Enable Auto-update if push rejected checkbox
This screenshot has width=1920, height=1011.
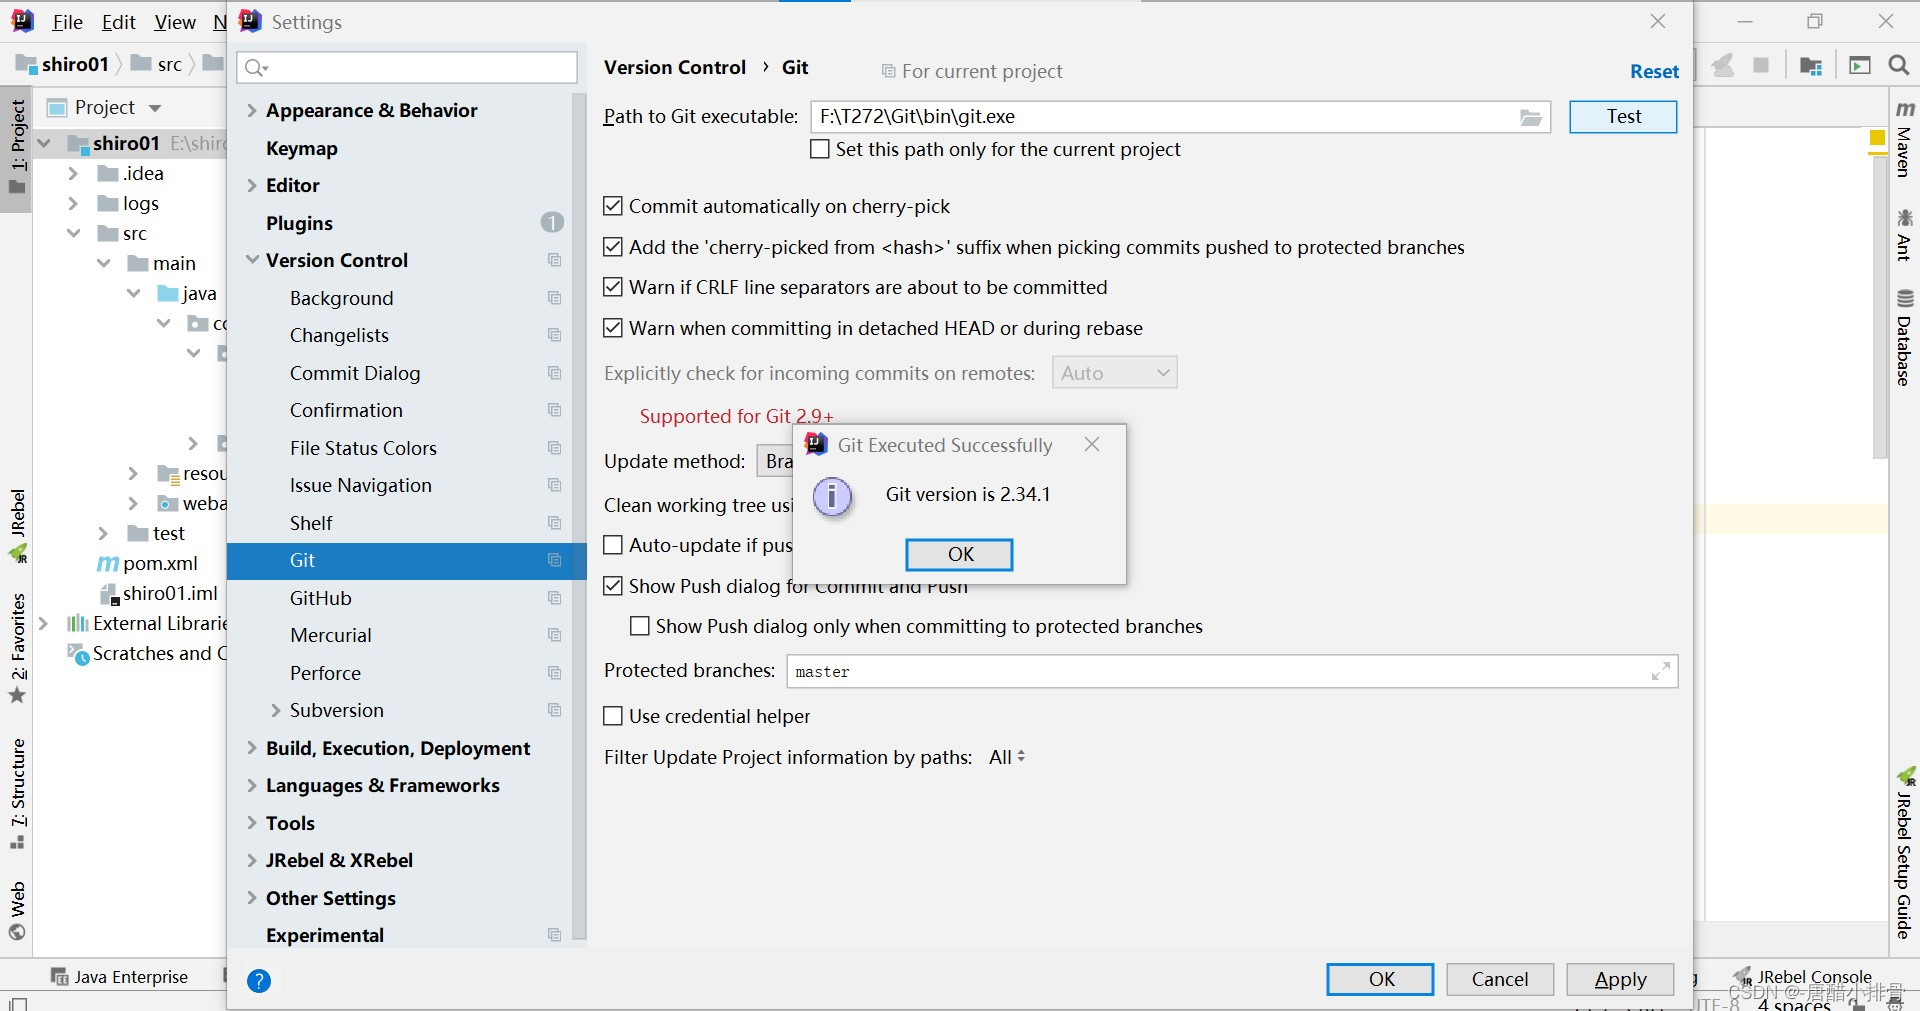tap(613, 545)
